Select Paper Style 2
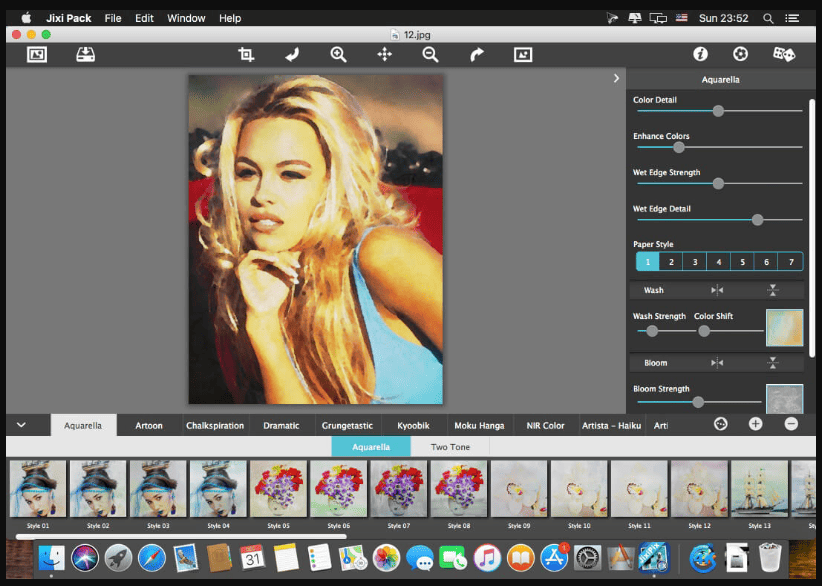822x586 pixels. click(671, 262)
